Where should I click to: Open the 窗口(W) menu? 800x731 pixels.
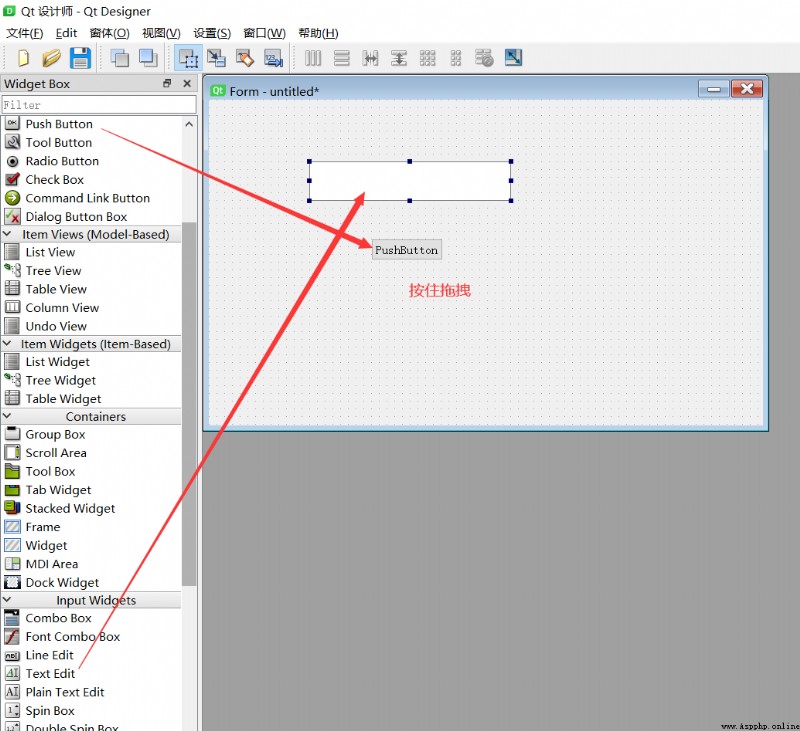coord(264,33)
